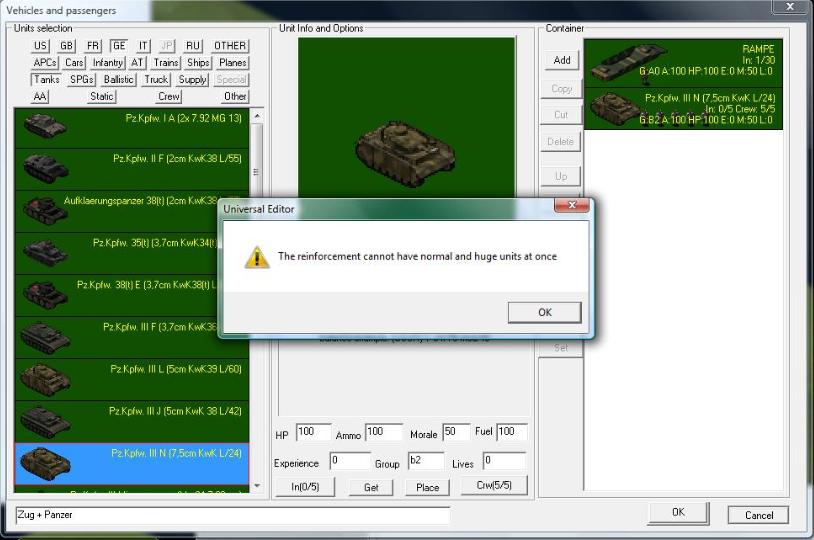Show the Ships unit category
This screenshot has height=540, width=814.
tap(198, 63)
